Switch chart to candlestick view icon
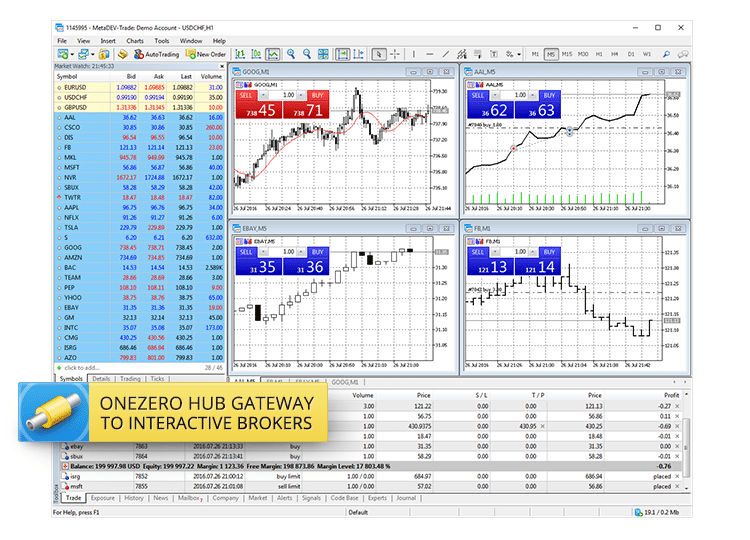The width and height of the screenshot is (750, 540). pos(255,54)
